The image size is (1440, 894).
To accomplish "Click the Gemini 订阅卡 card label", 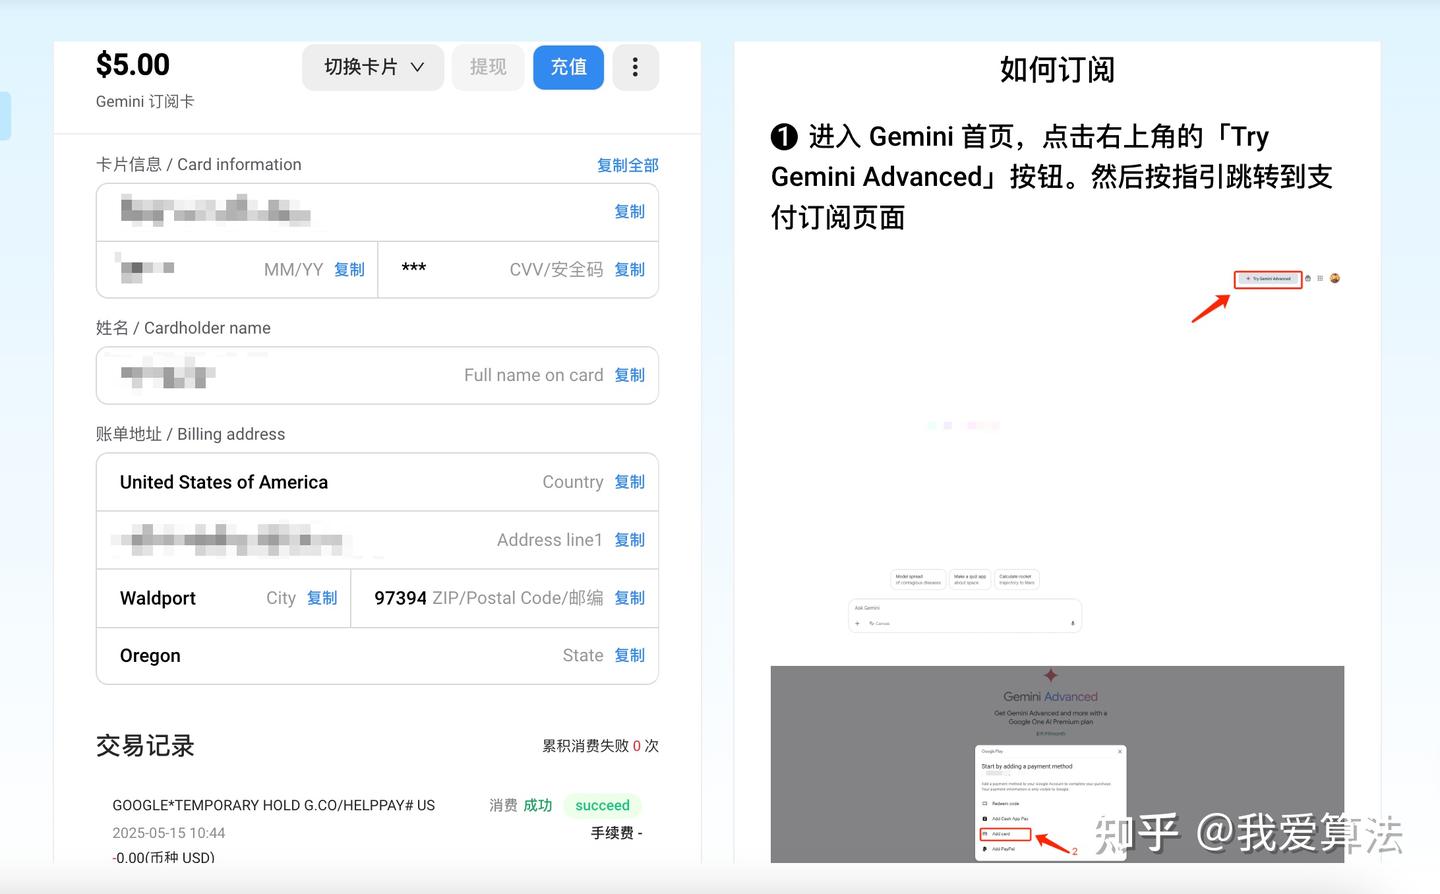I will [145, 102].
